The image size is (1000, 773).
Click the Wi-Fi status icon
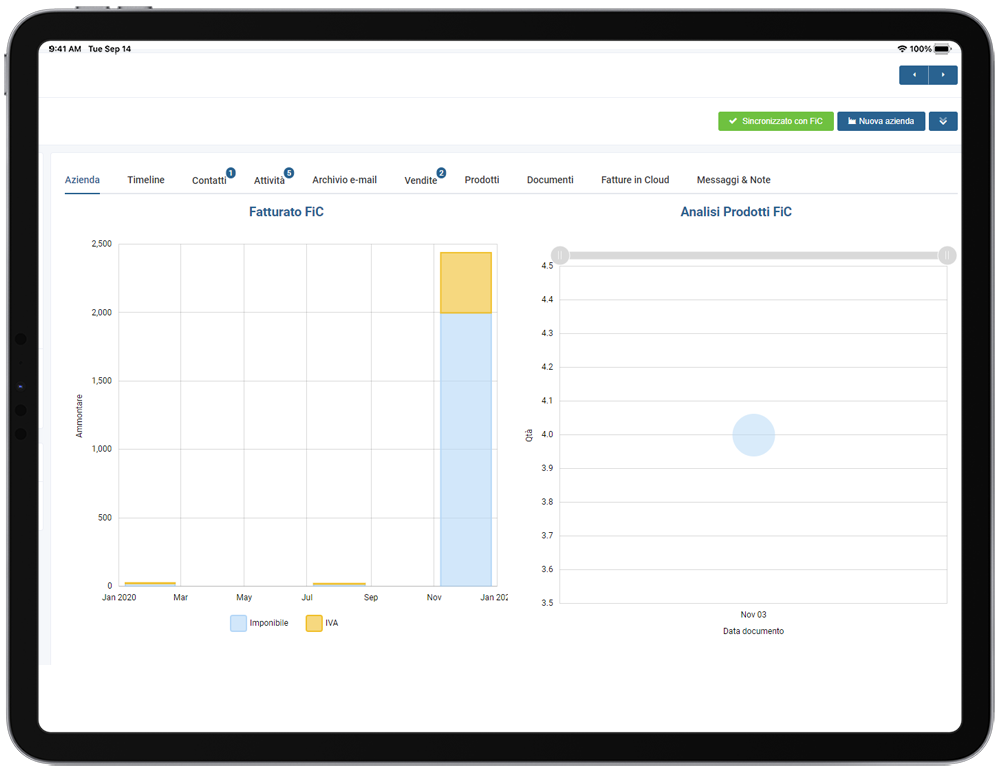coord(902,48)
